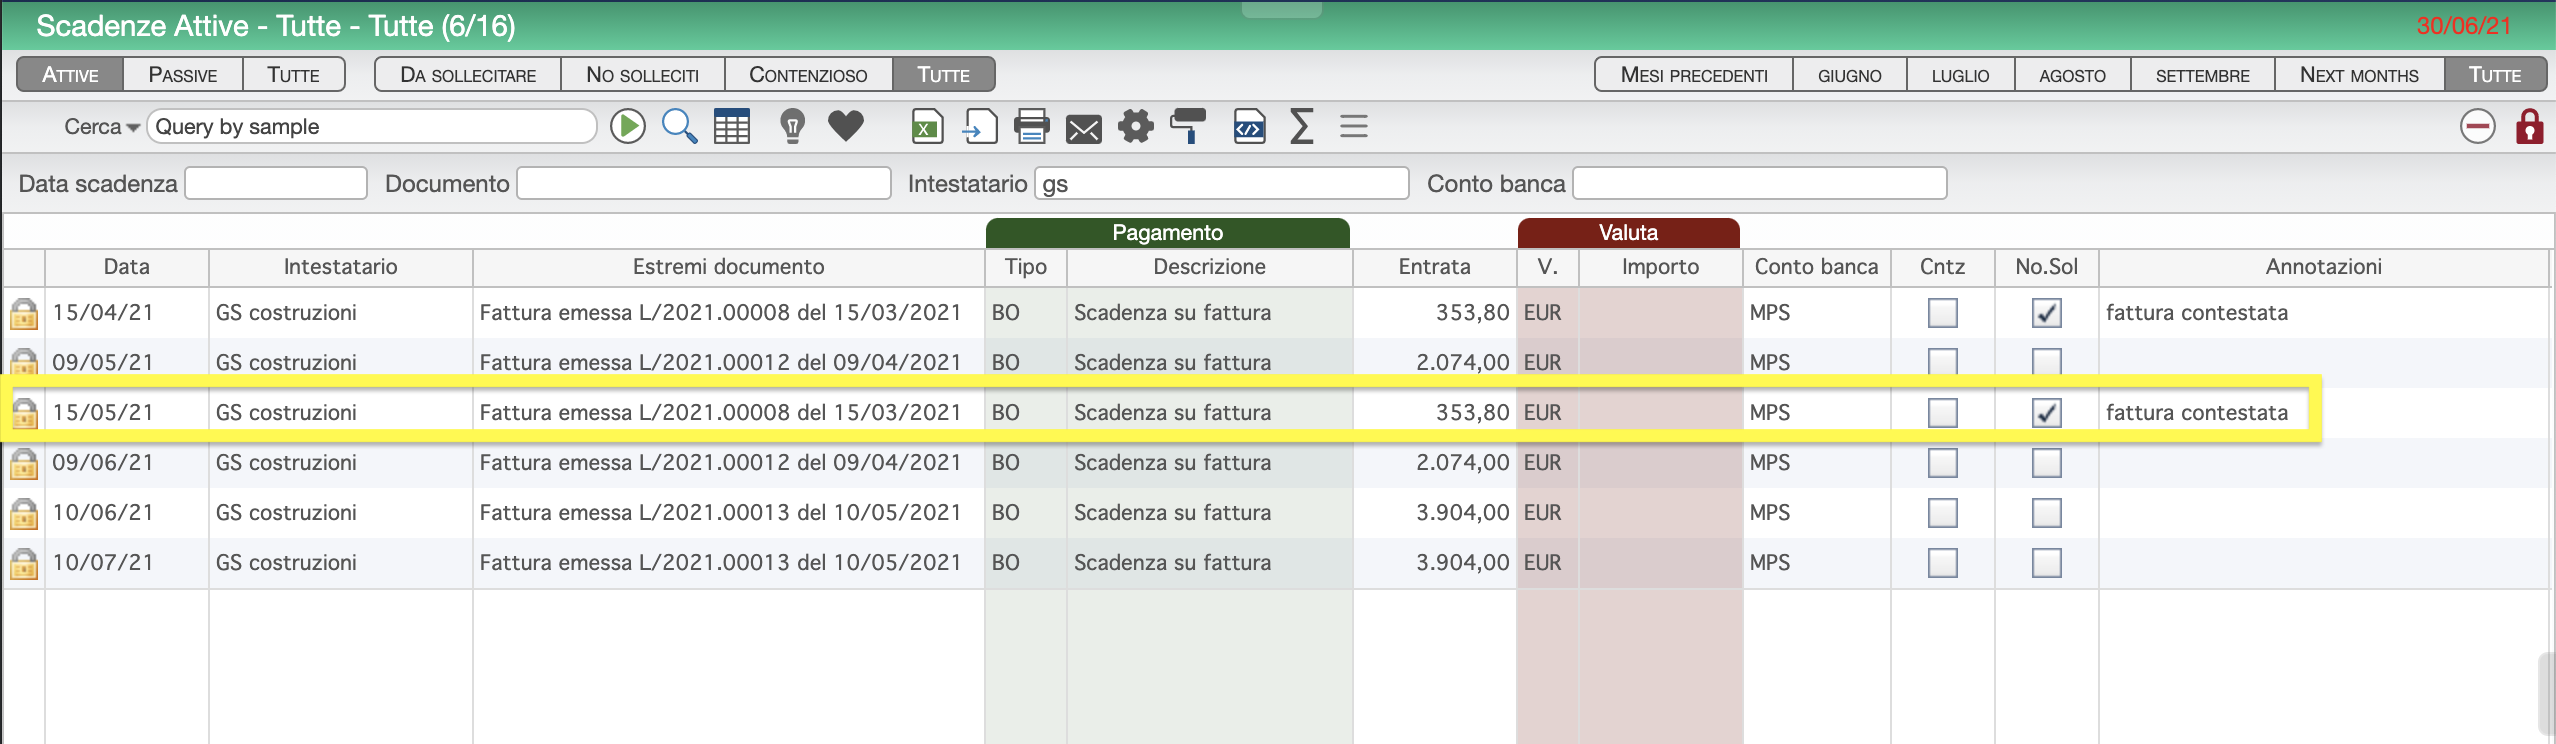Click the magnifying glass search icon
Viewport: 2556px width, 744px height.
pos(680,127)
